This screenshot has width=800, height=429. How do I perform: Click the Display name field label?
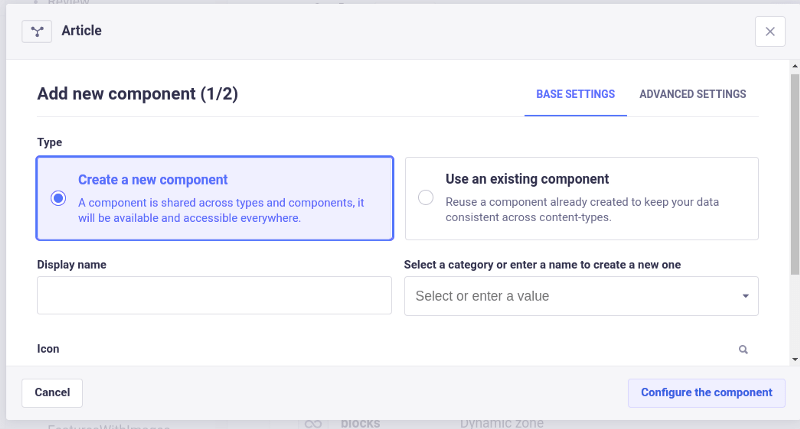72,265
